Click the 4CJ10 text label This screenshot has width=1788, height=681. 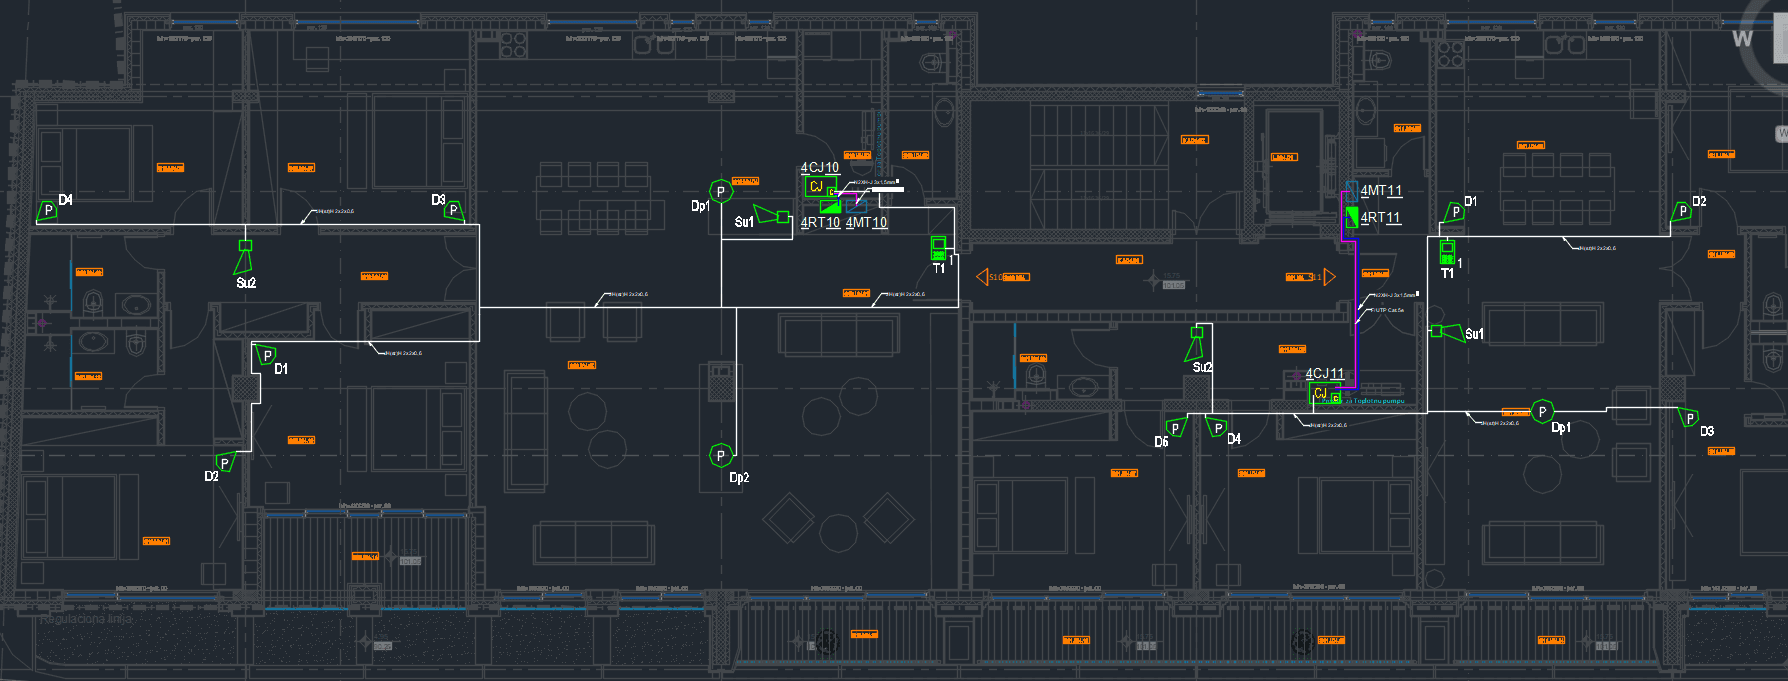819,167
